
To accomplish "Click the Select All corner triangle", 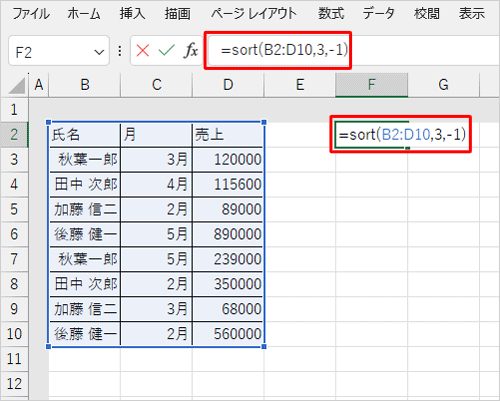I will click(x=17, y=86).
